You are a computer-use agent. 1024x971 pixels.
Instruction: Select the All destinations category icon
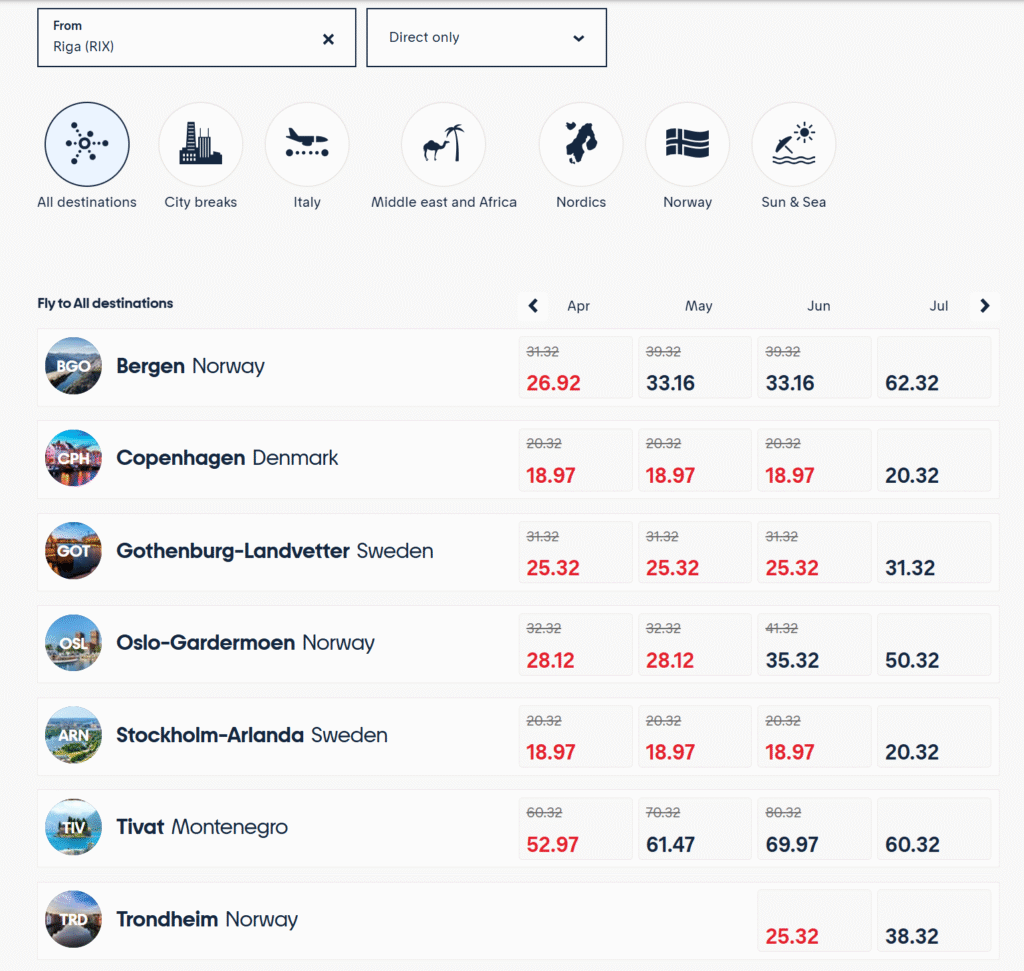86,145
